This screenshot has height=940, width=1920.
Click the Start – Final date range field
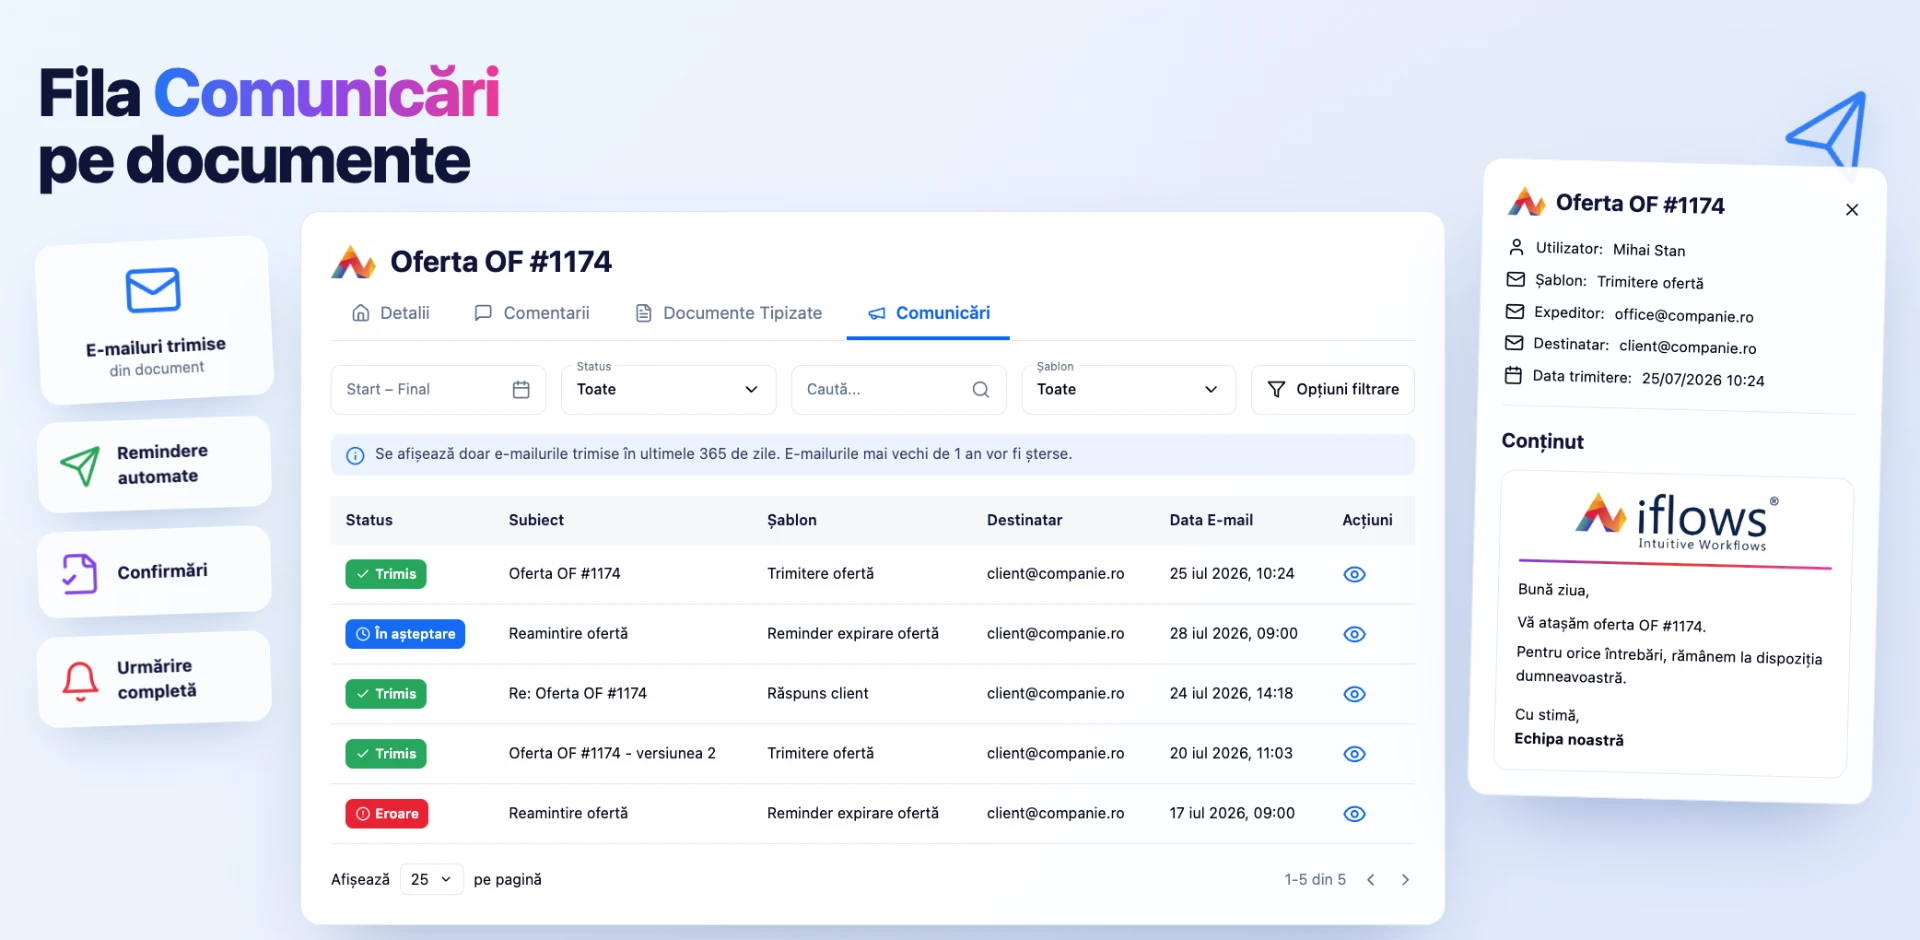pyautogui.click(x=438, y=389)
